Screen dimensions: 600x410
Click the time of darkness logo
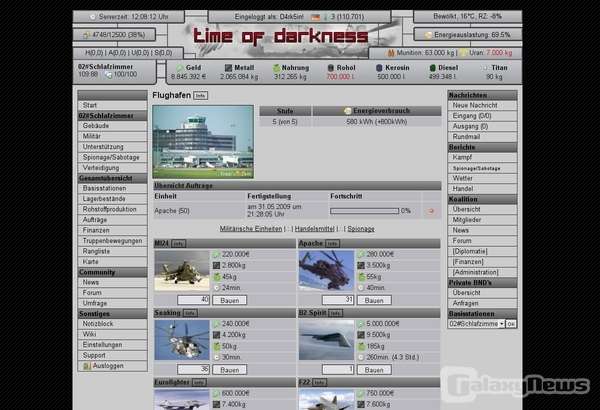[x=280, y=36]
